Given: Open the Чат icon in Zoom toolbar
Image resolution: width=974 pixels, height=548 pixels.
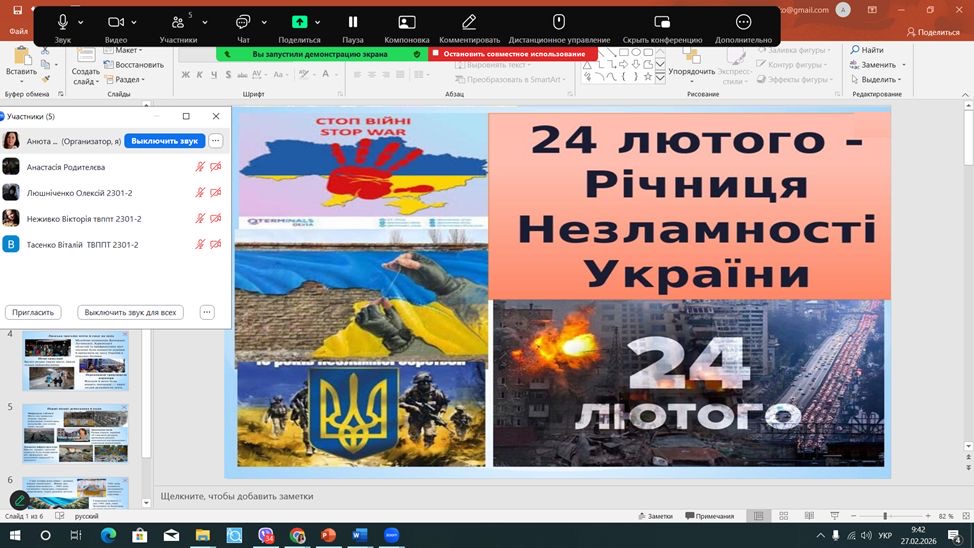Looking at the screenshot, I should 243,22.
